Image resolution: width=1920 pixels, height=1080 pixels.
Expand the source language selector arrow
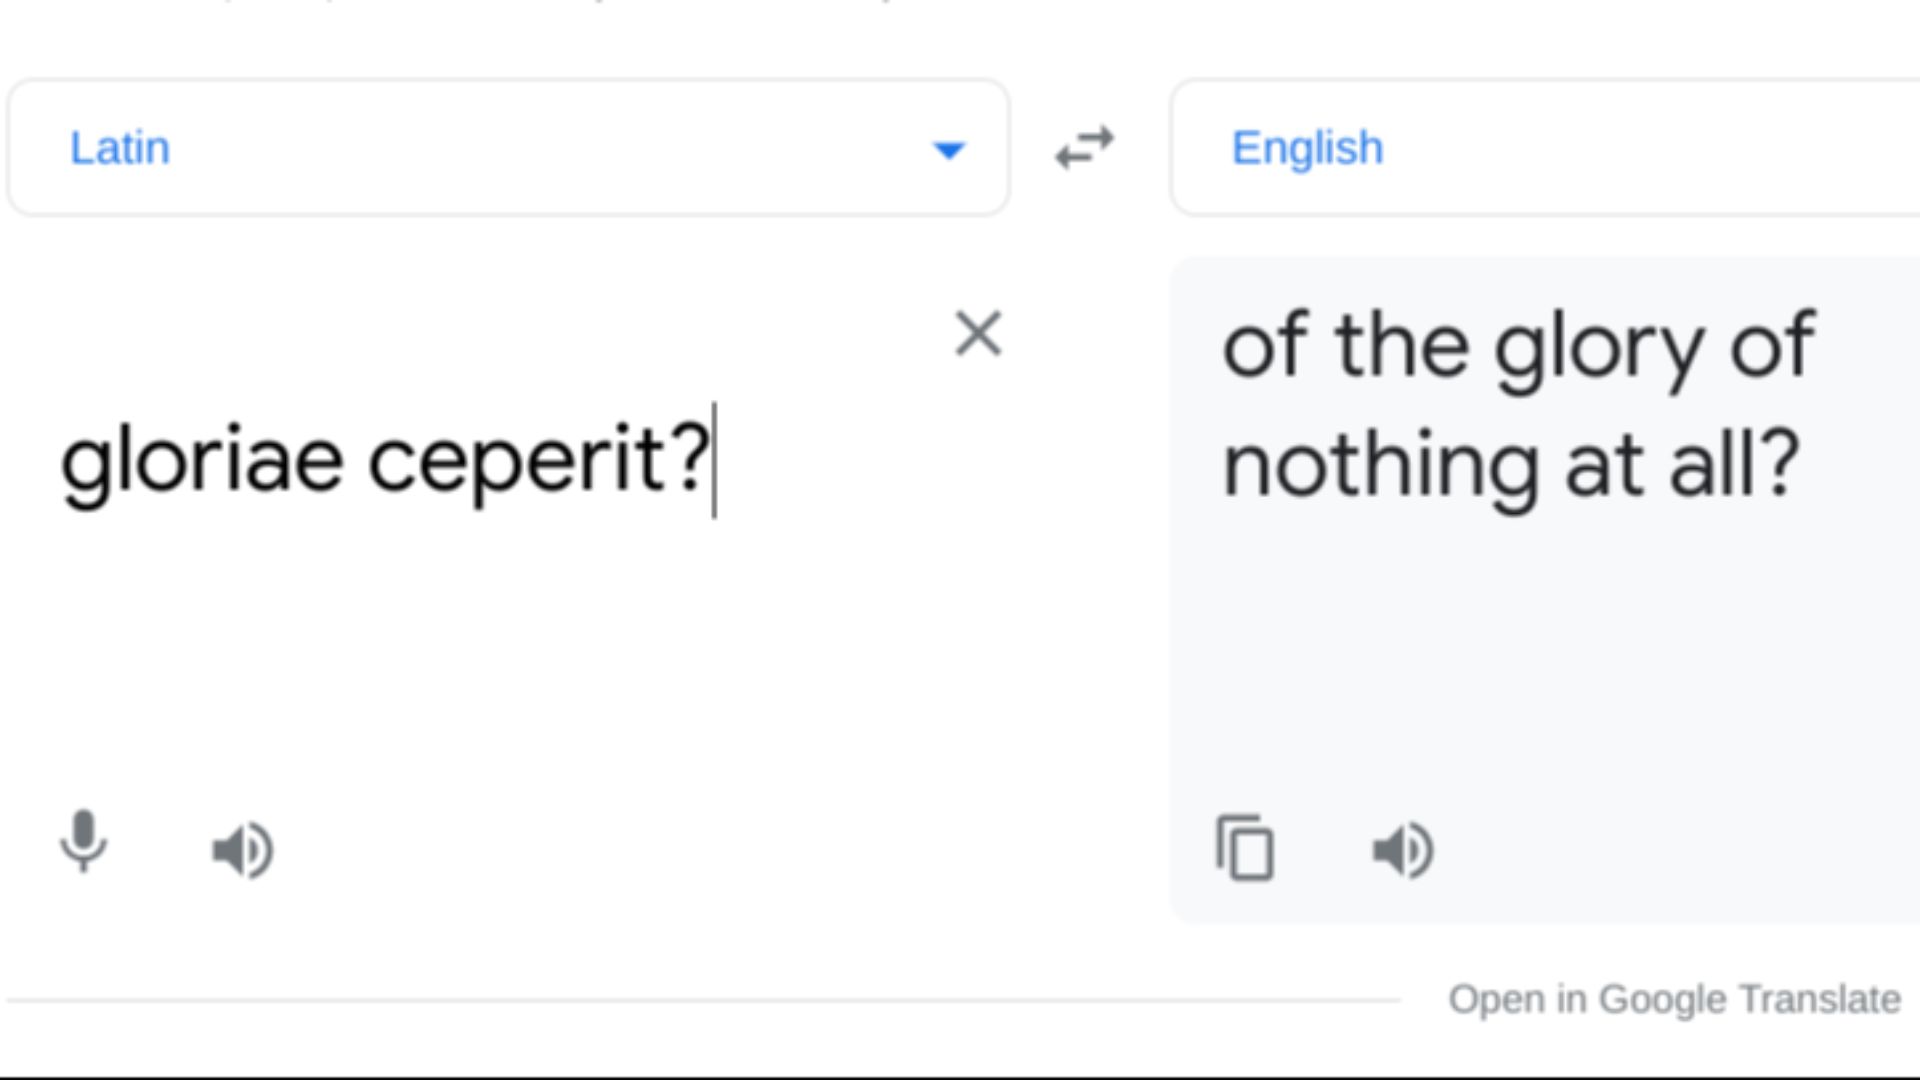pos(948,150)
